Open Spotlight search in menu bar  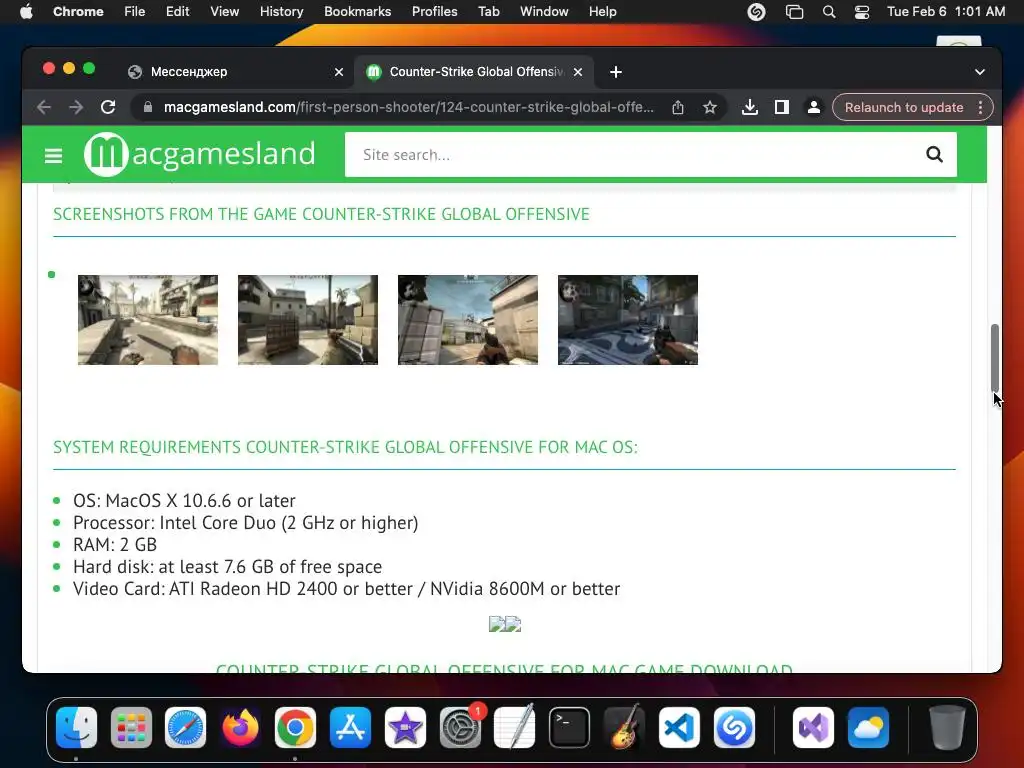point(829,12)
